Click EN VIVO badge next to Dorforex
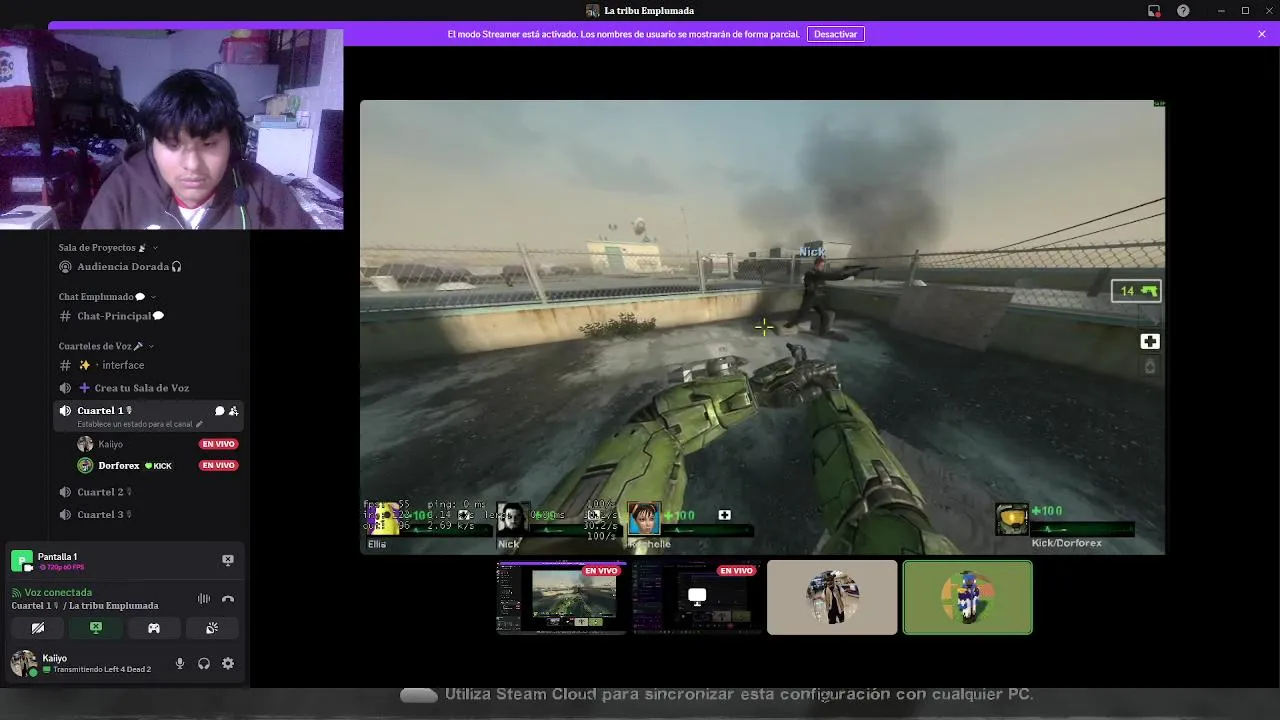1280x720 pixels. point(218,466)
